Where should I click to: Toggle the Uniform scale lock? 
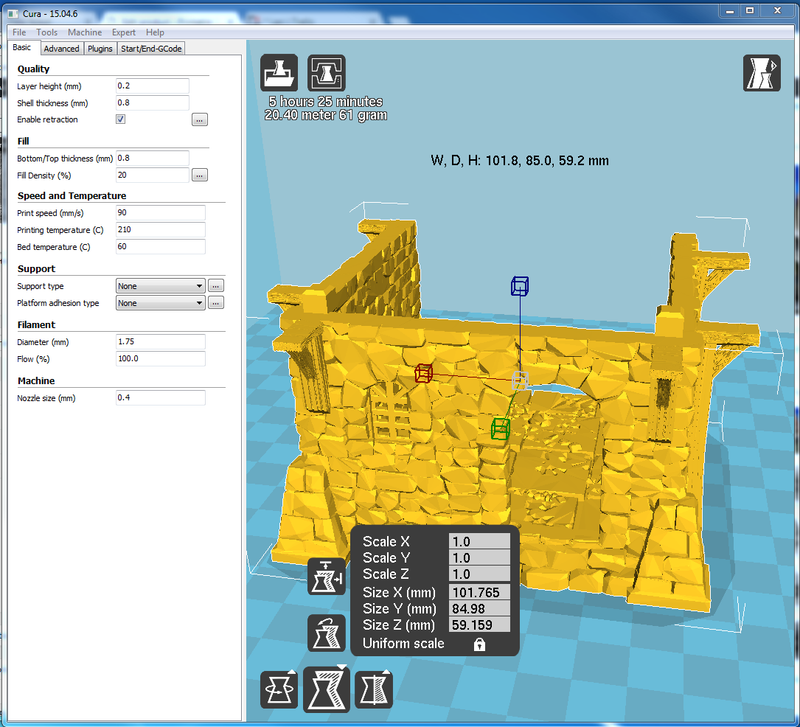tap(479, 644)
